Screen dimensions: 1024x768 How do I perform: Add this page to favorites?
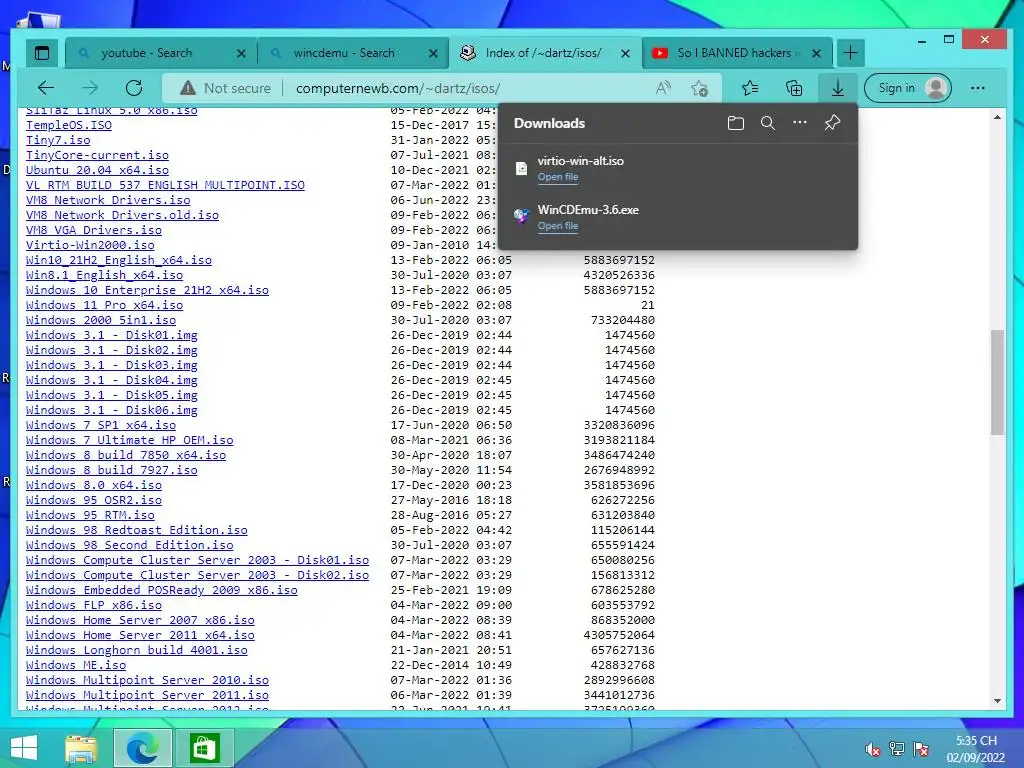pyautogui.click(x=699, y=88)
